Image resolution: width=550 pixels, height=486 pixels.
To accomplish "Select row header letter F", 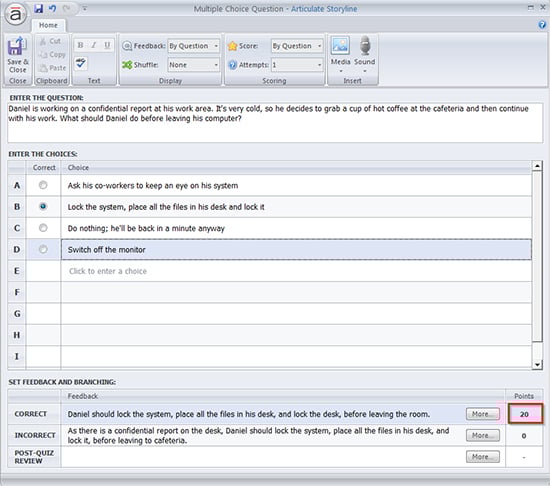I will [x=16, y=292].
